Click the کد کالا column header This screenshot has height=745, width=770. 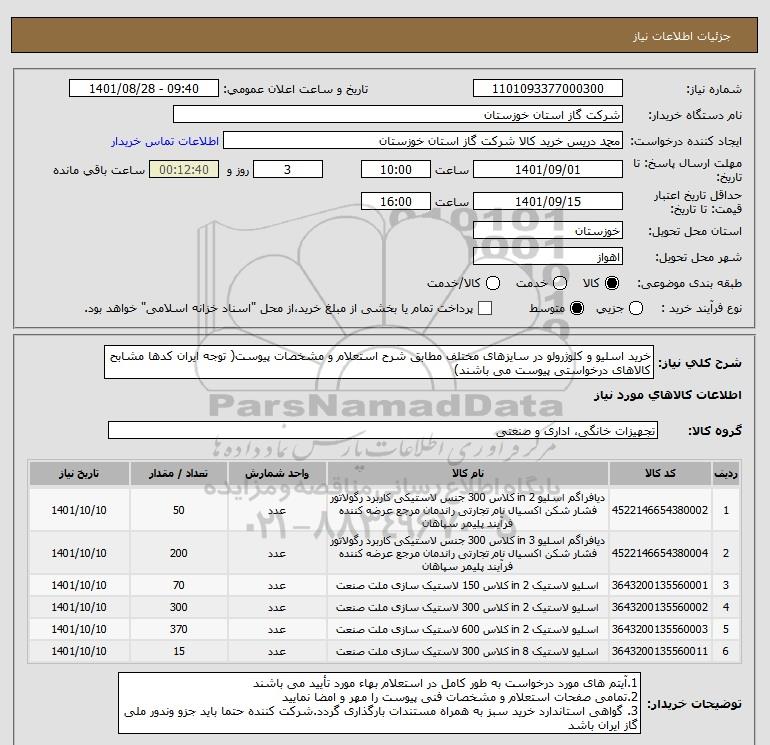[660, 473]
